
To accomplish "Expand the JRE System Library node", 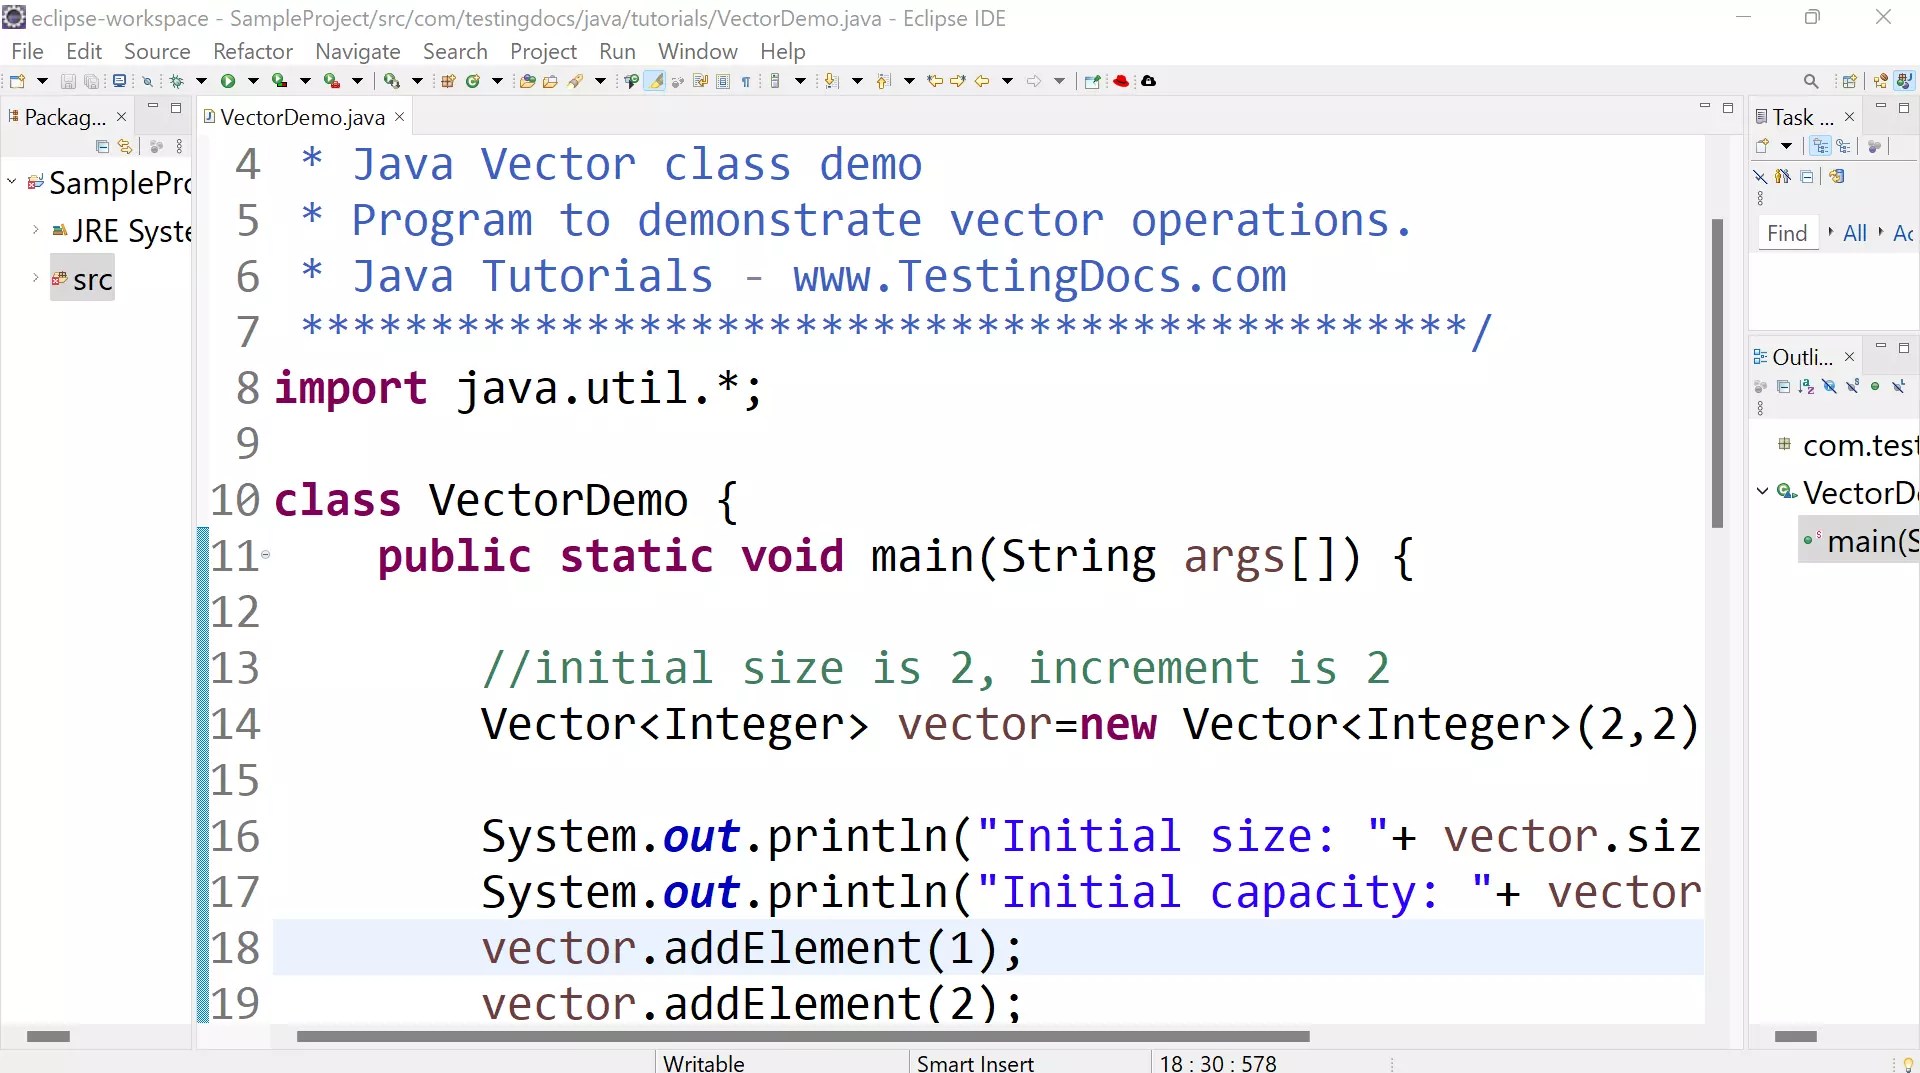I will (35, 230).
